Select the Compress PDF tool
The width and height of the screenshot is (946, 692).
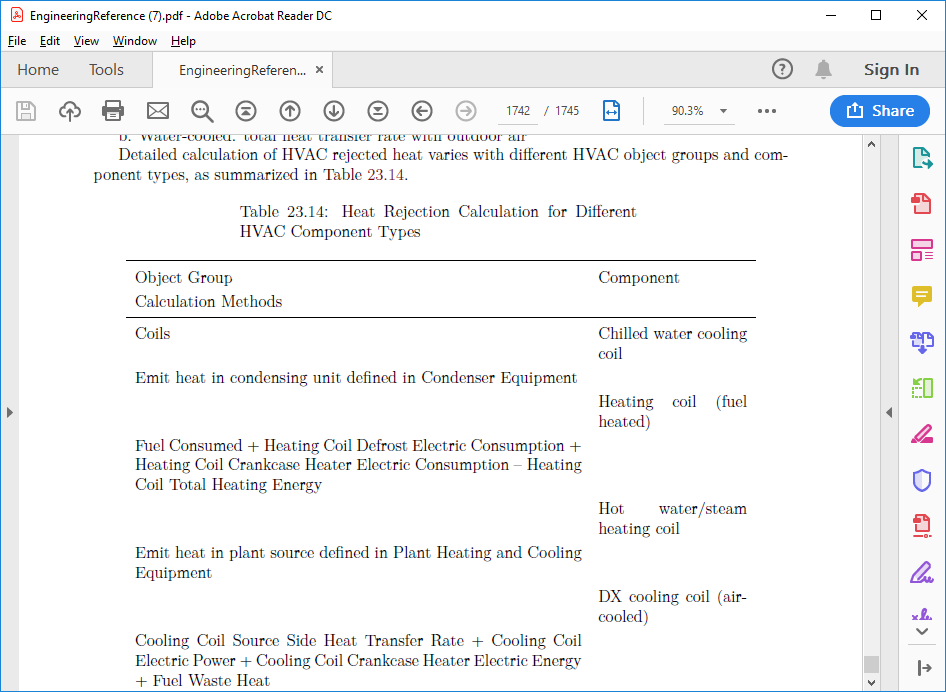click(x=921, y=388)
